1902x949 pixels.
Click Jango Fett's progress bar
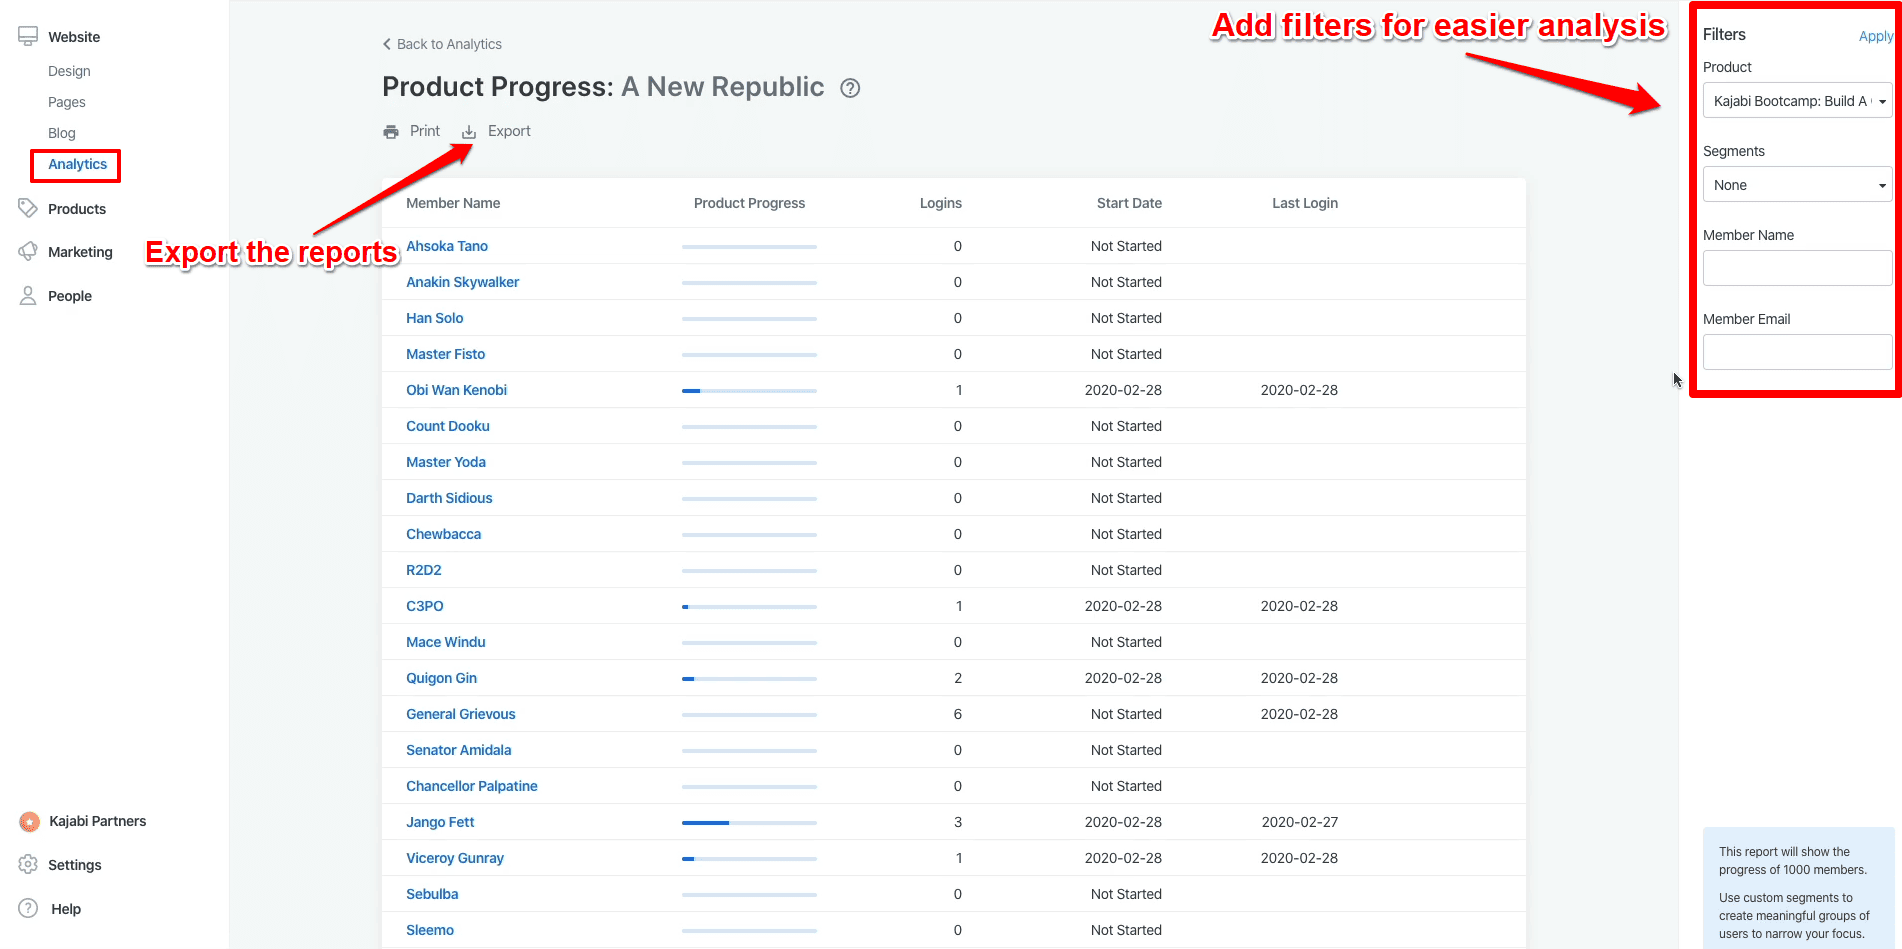pyautogui.click(x=749, y=822)
